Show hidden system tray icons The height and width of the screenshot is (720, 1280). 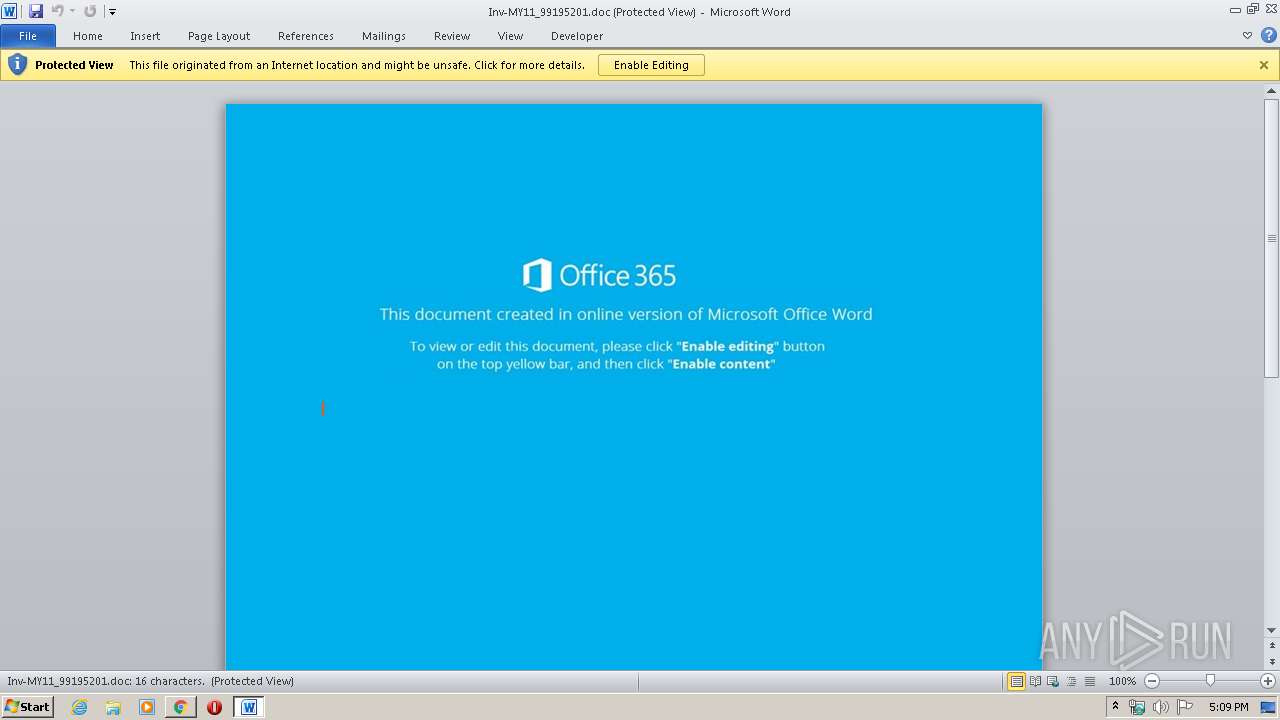1115,707
